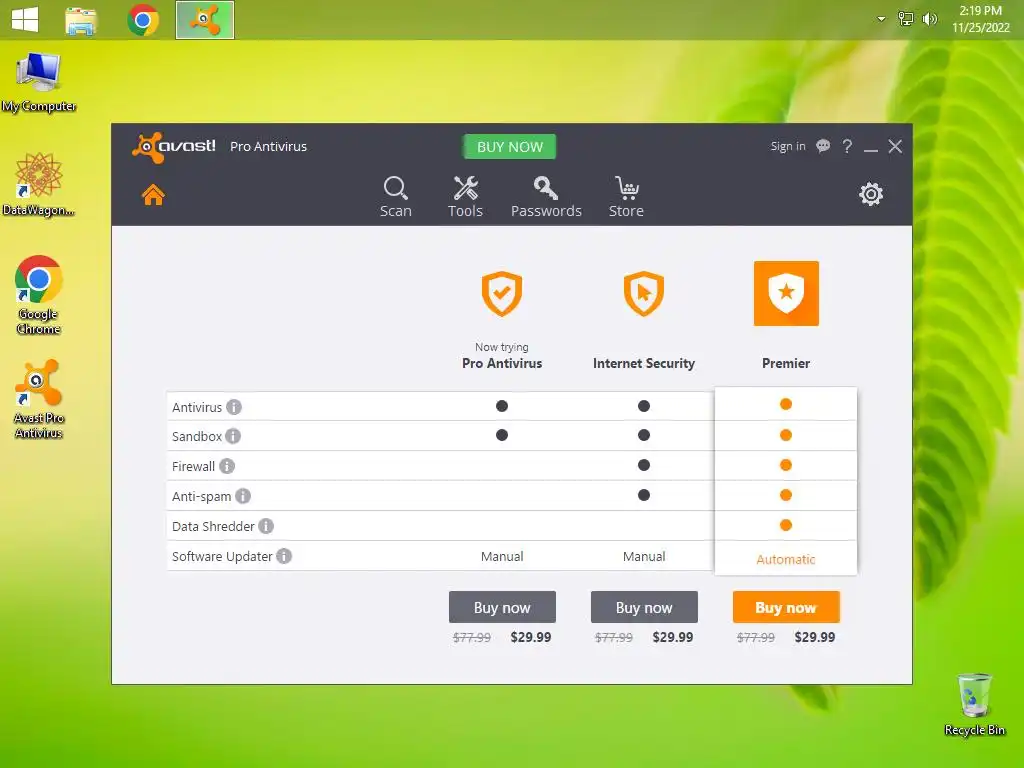This screenshot has width=1024, height=768.
Task: Click Manual under Pro Antivirus column
Action: (x=502, y=556)
